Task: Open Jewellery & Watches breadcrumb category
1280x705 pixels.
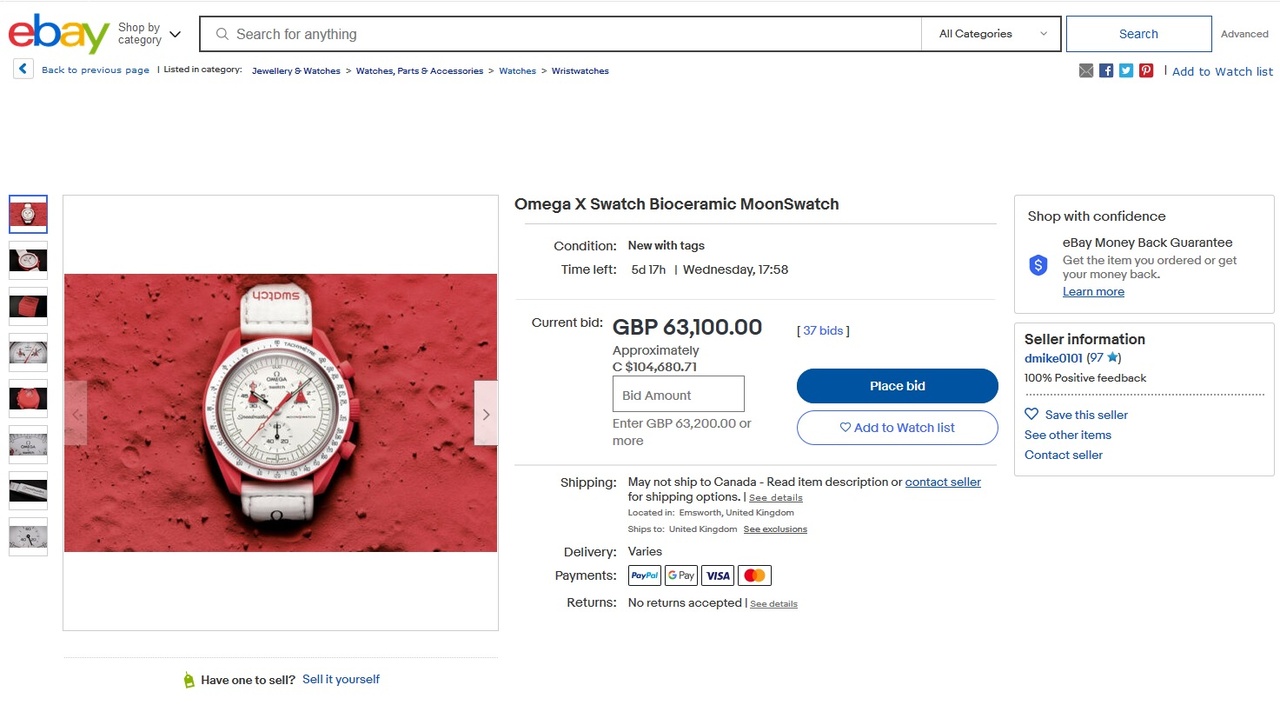Action: (x=296, y=71)
